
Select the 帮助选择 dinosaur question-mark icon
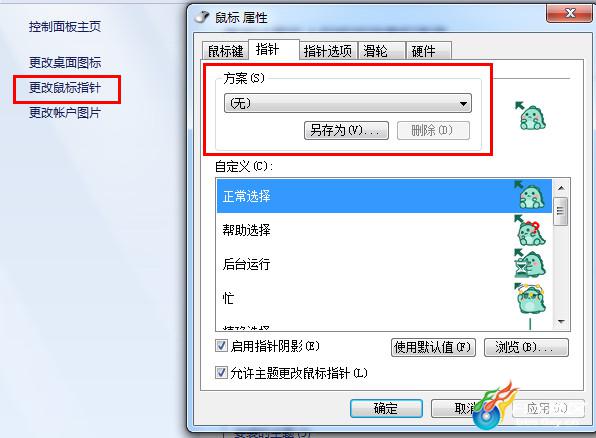pyautogui.click(x=529, y=230)
